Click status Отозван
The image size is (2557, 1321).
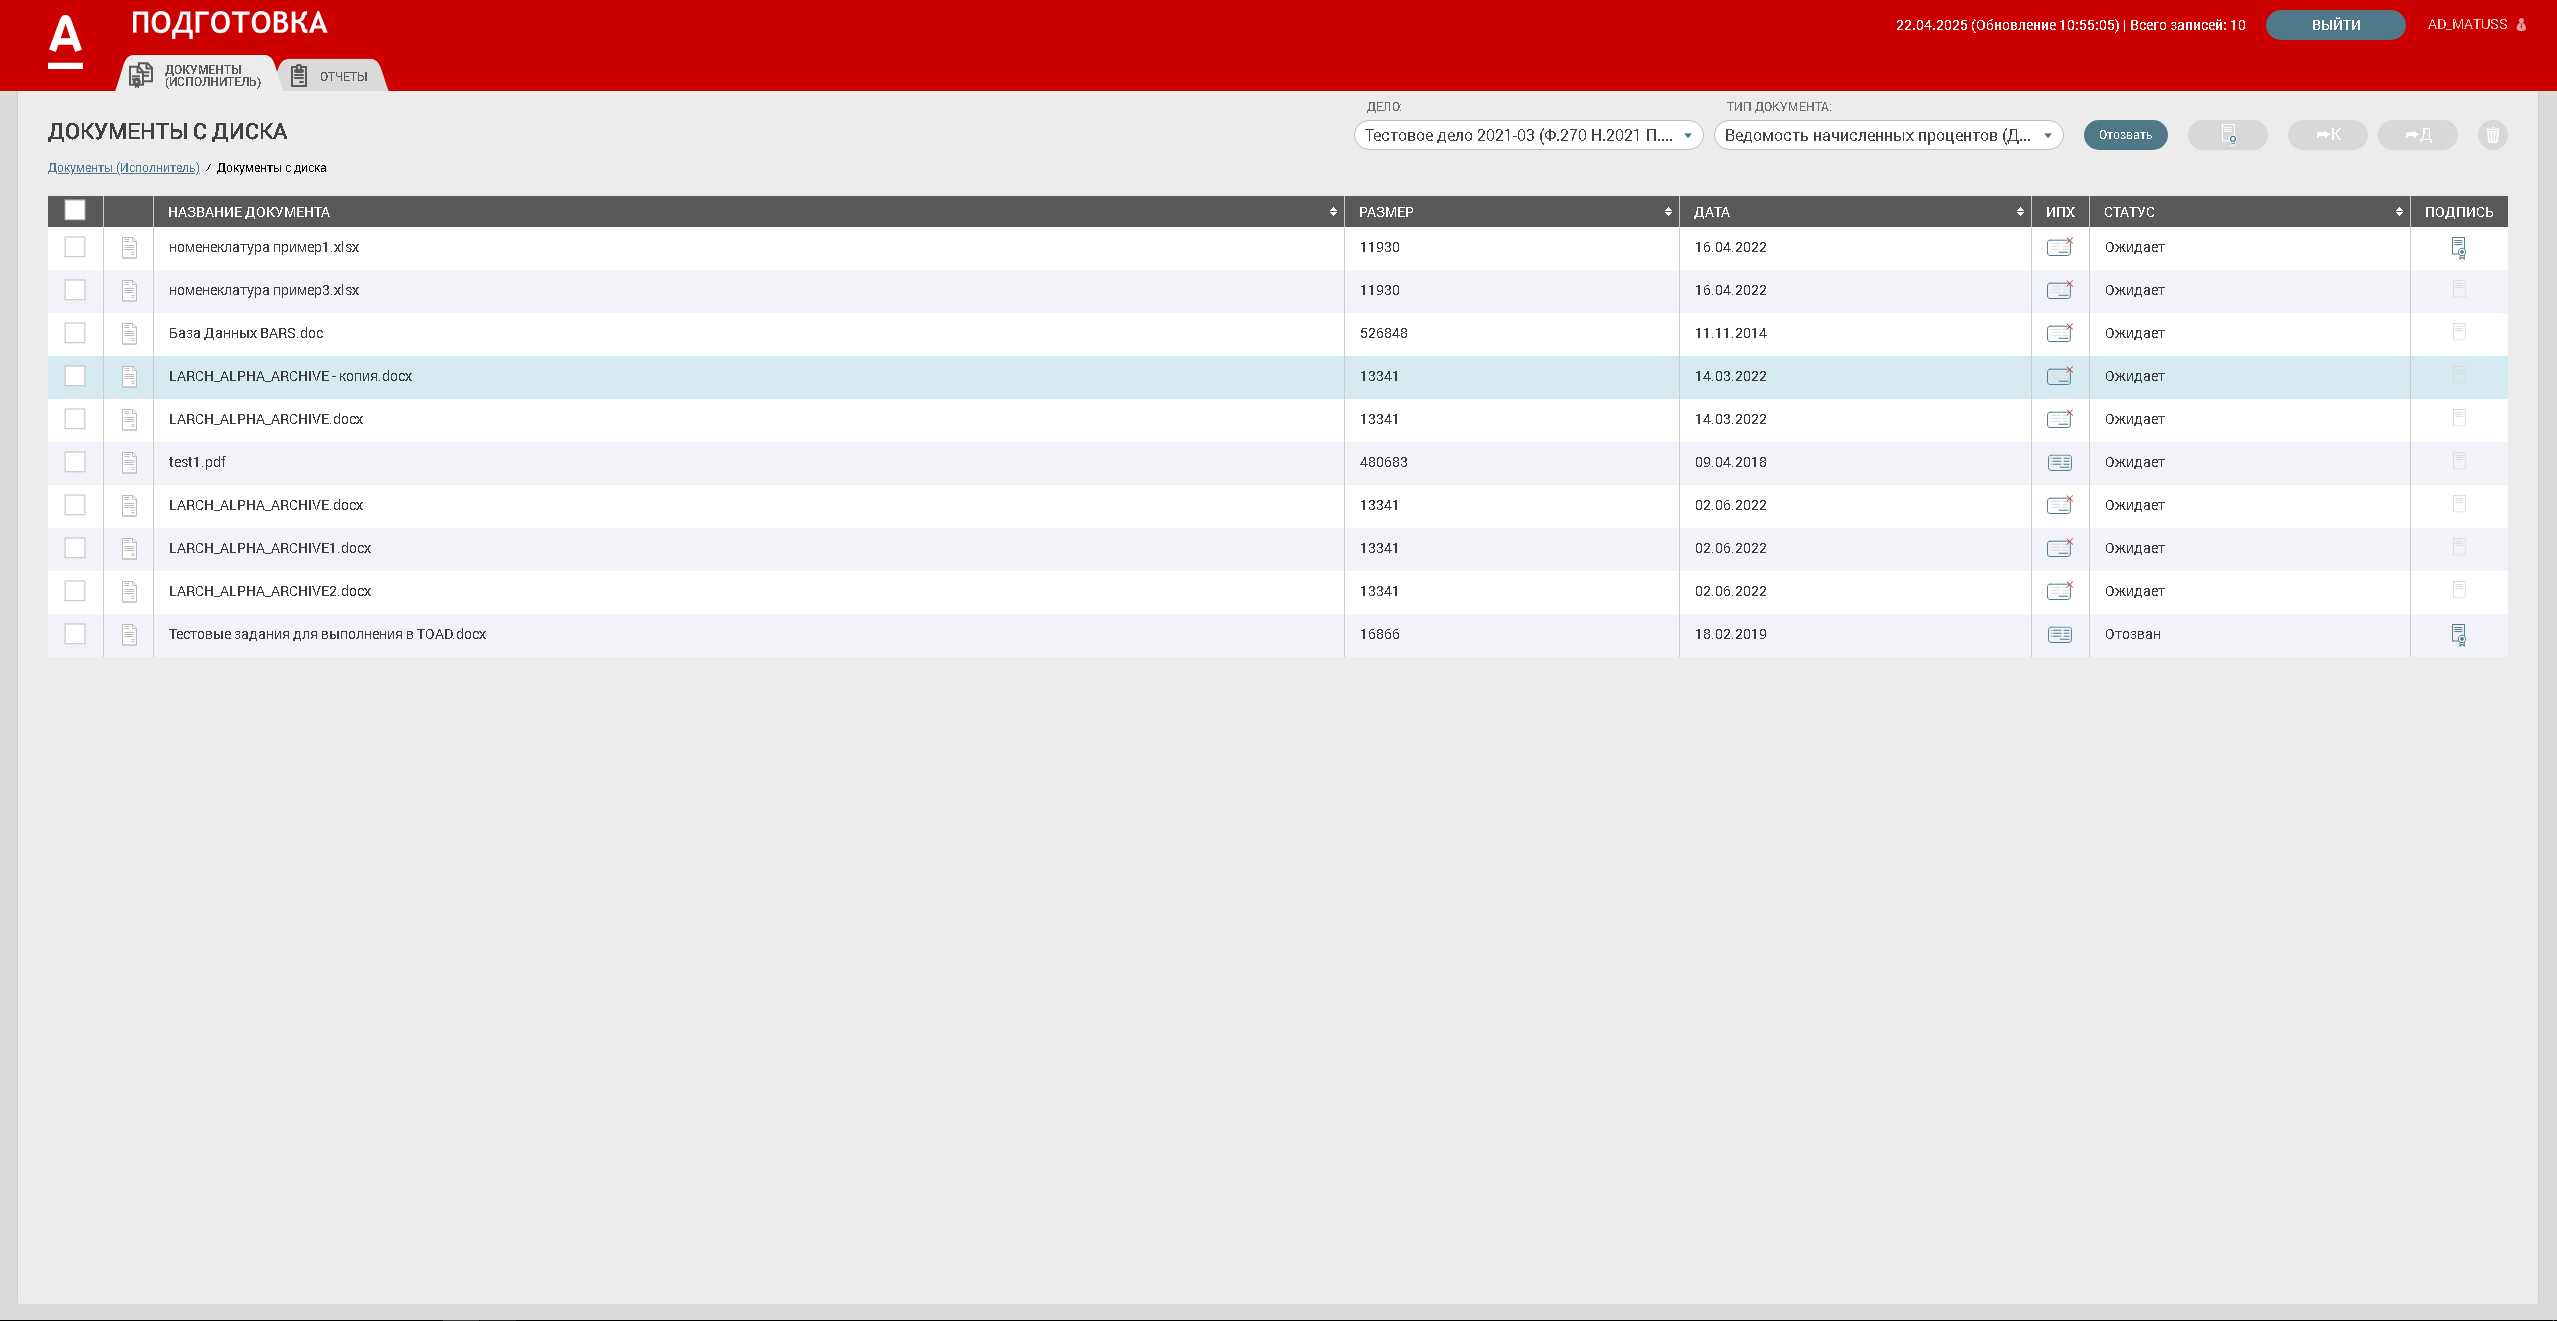pos(2132,634)
